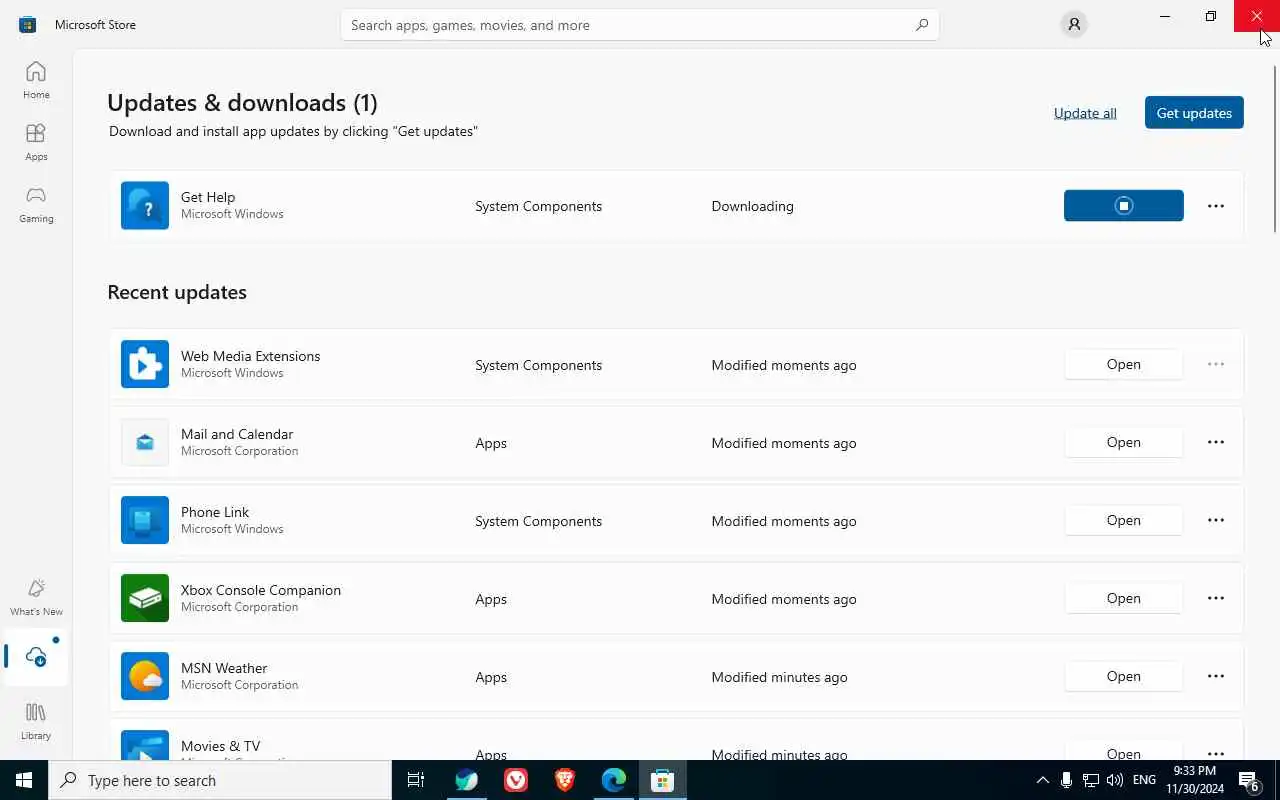The image size is (1280, 800).
Task: Open more options for Phone Link
Action: point(1216,520)
